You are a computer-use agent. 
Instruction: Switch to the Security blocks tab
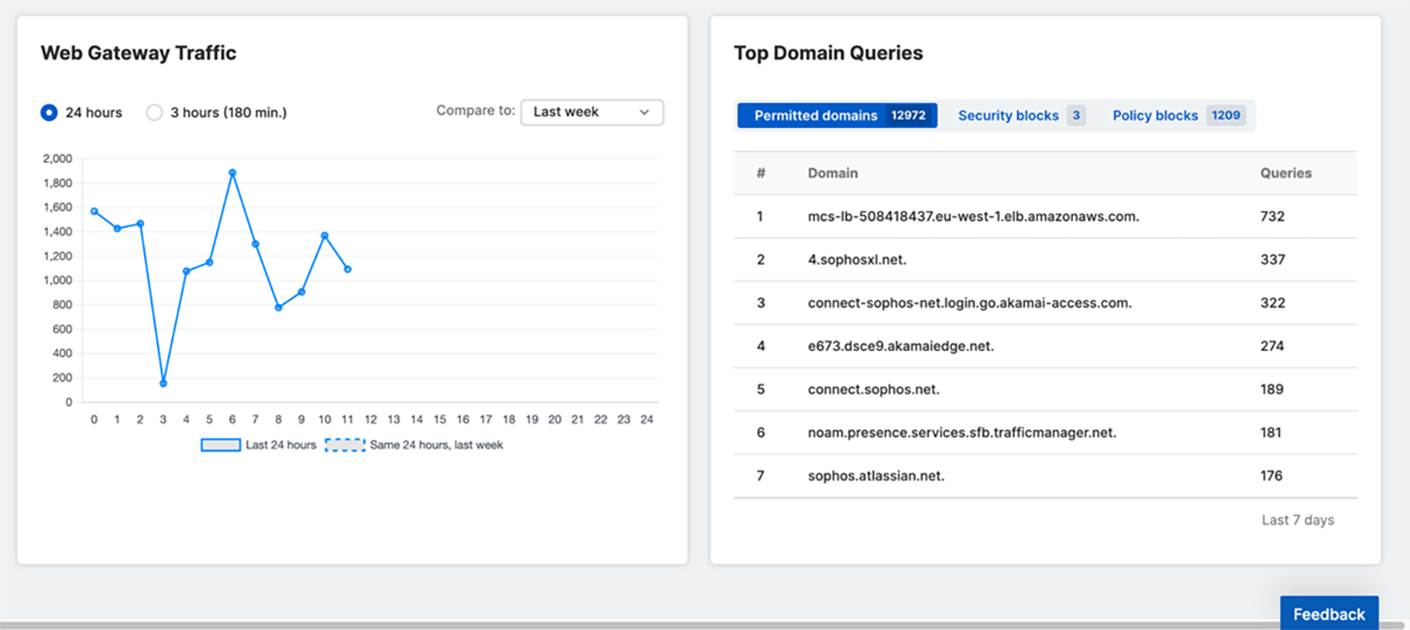pos(1009,115)
